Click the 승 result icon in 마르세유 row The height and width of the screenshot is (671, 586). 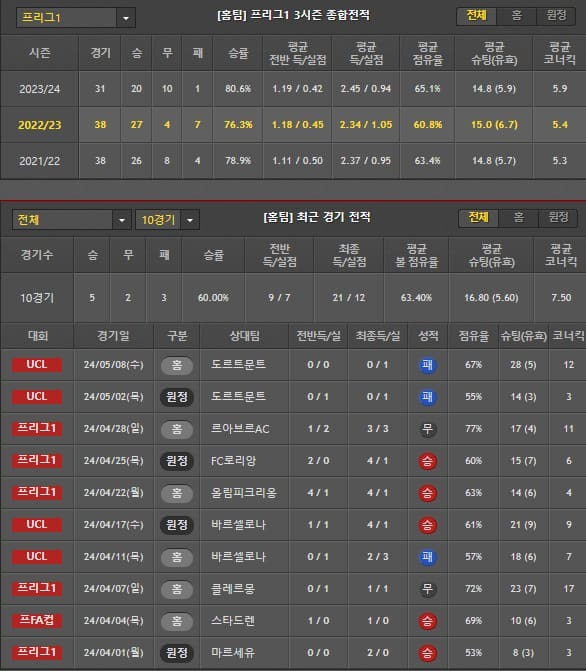tap(427, 653)
